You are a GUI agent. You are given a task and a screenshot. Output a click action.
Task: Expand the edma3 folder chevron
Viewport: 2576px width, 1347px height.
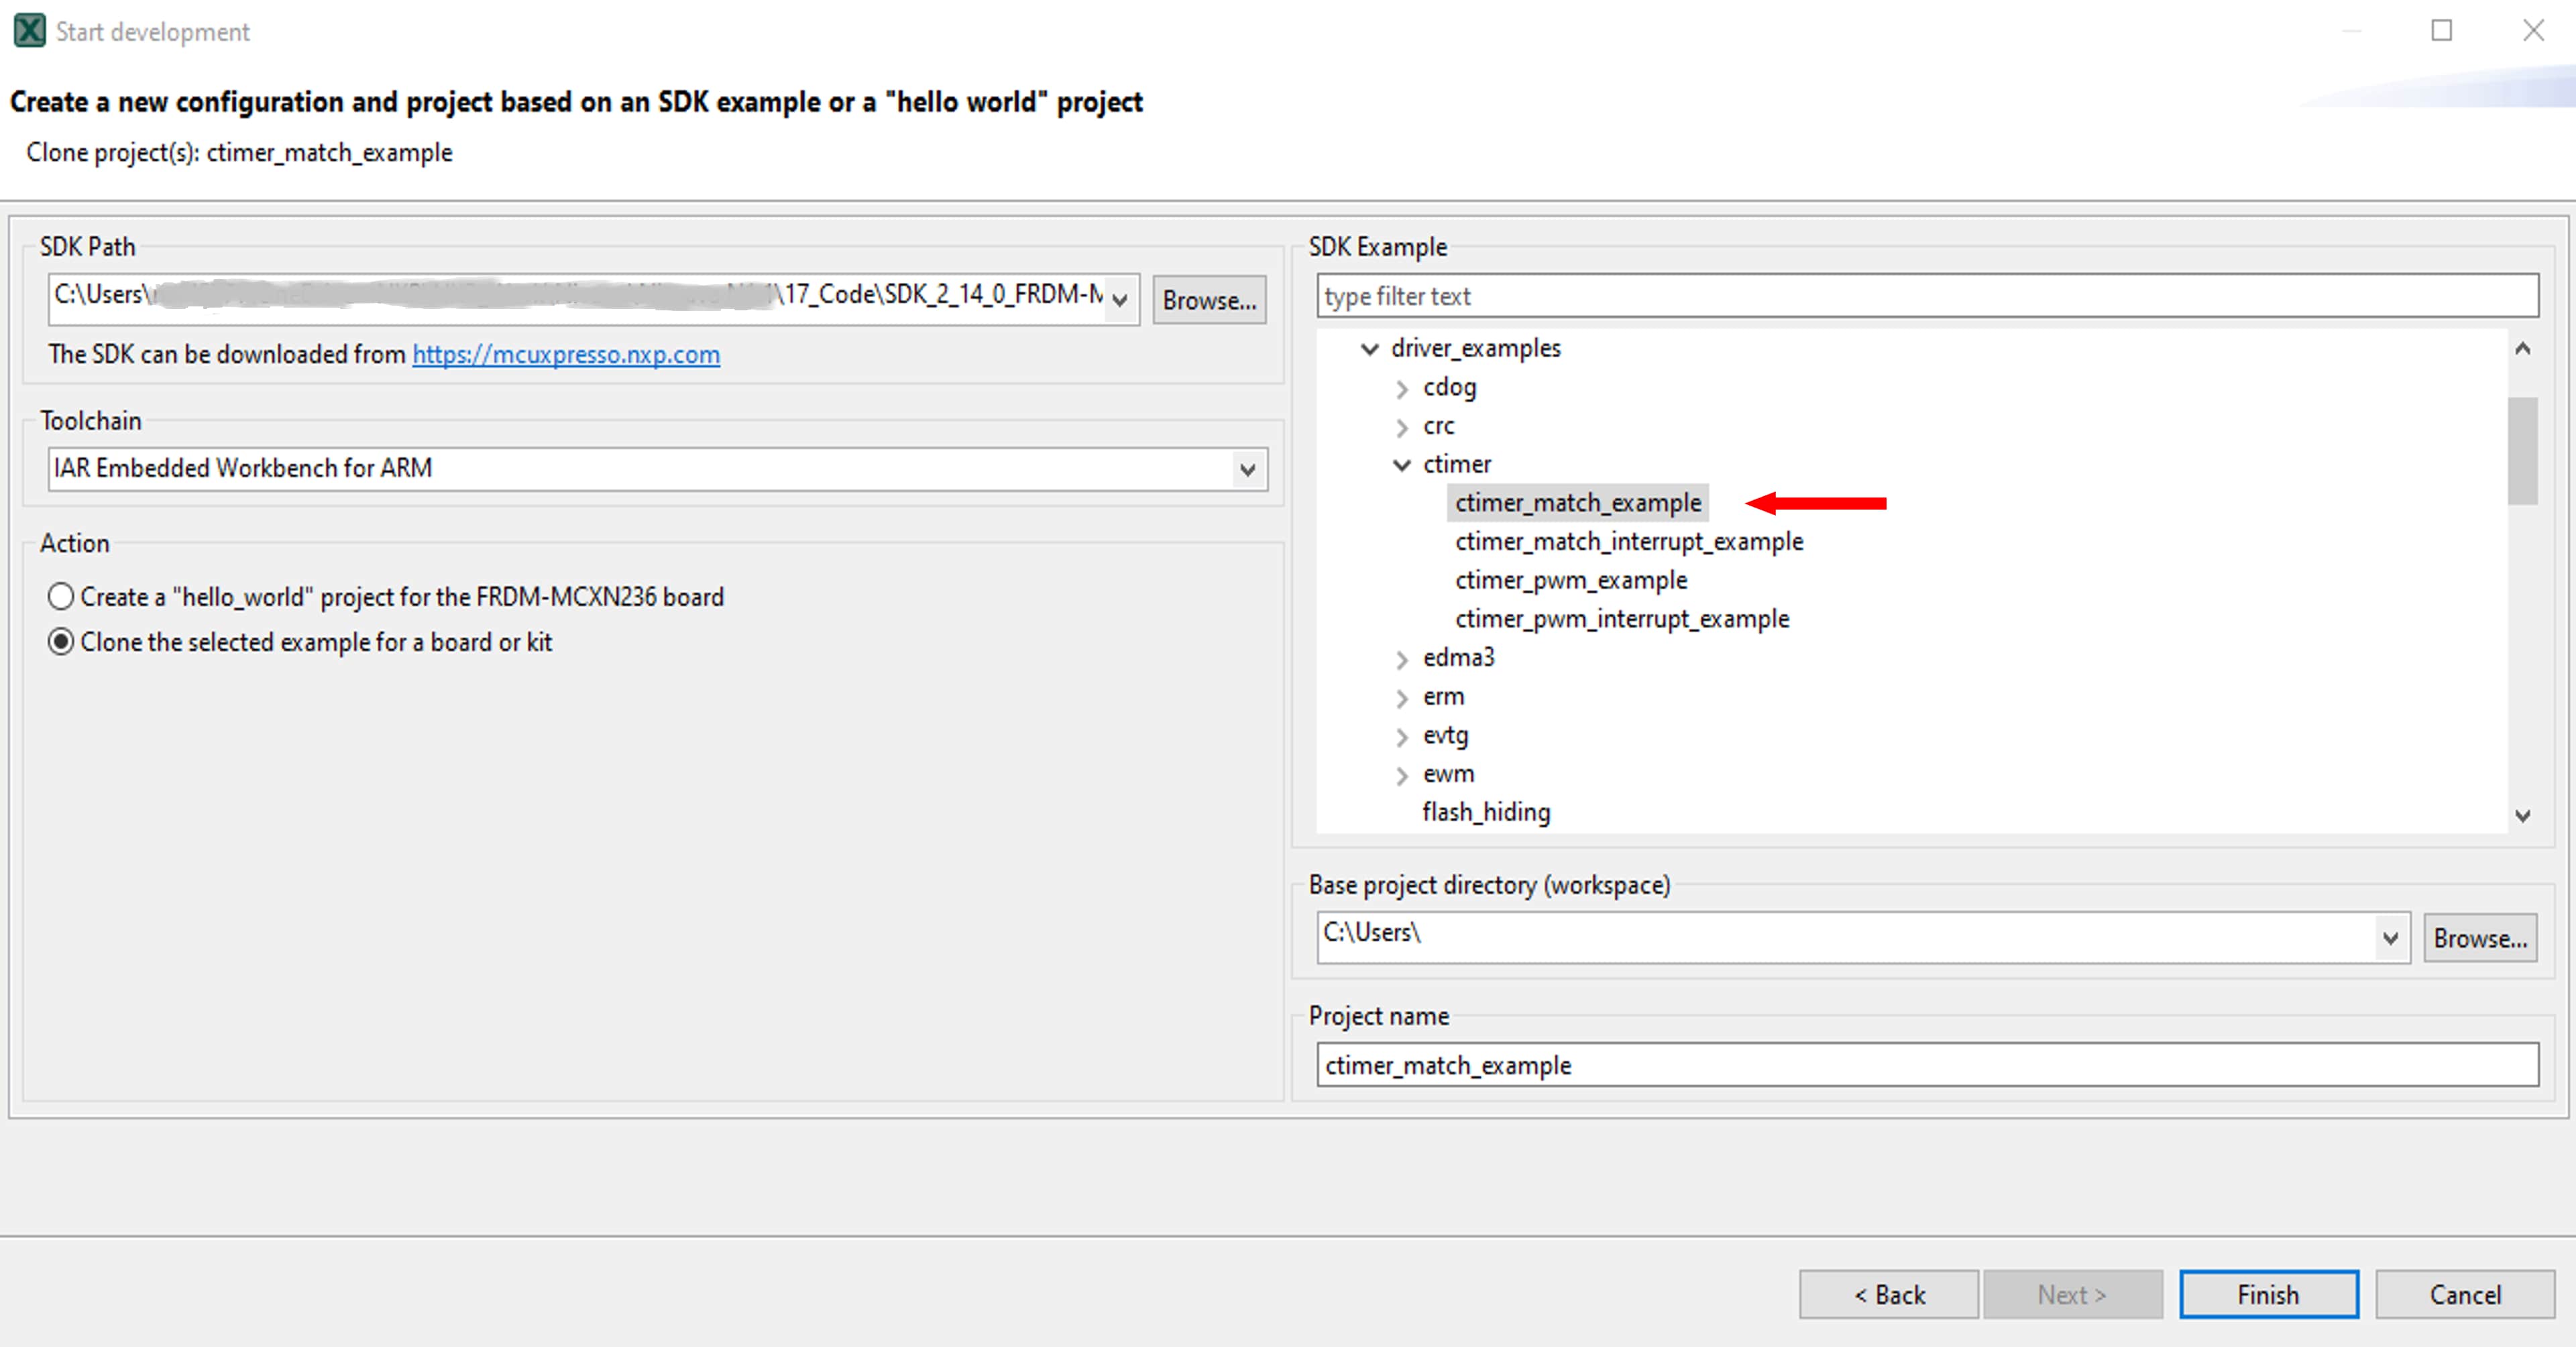pos(1402,659)
